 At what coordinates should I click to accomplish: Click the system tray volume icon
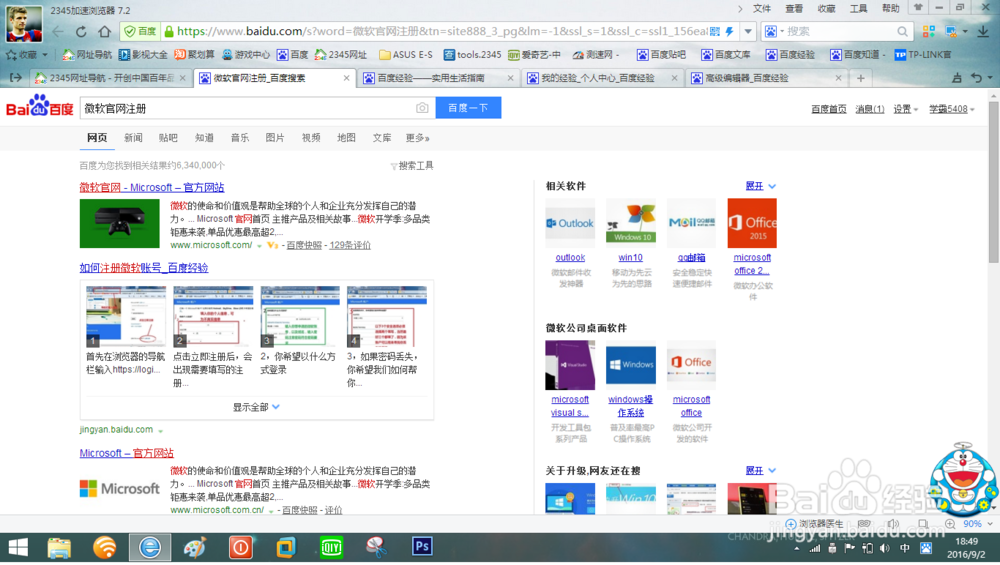point(885,548)
